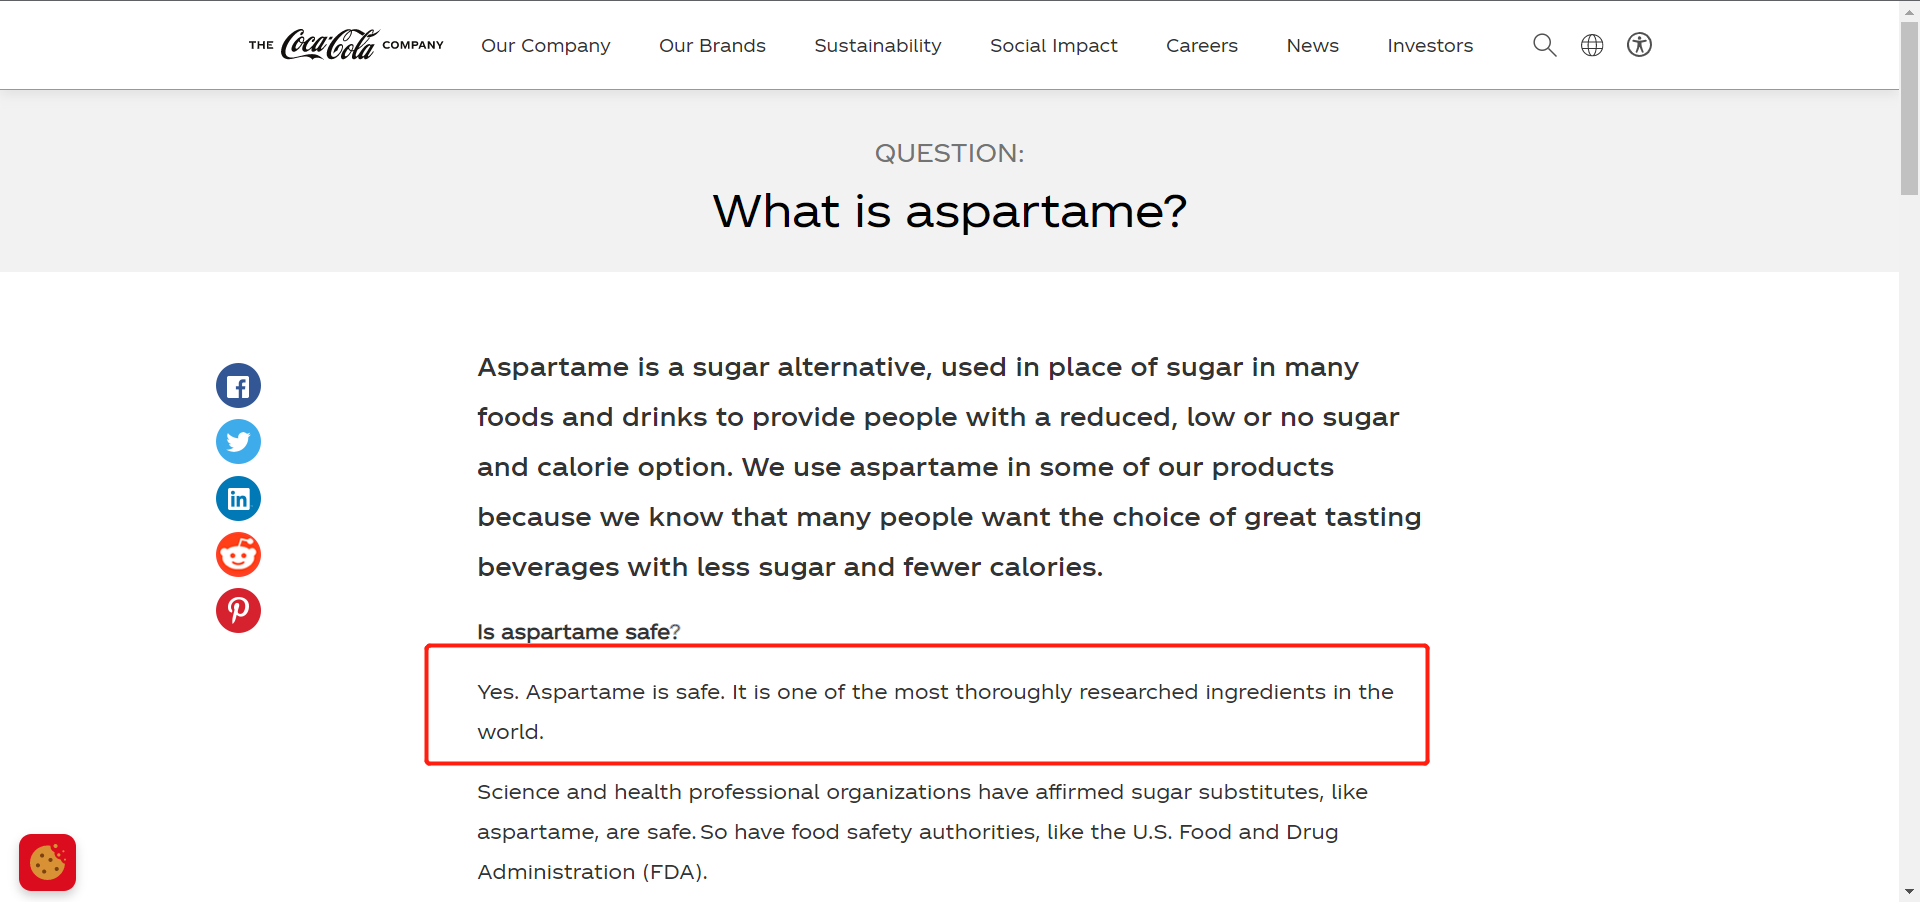Expand the Sustainability navigation item
This screenshot has width=1920, height=902.
(877, 46)
